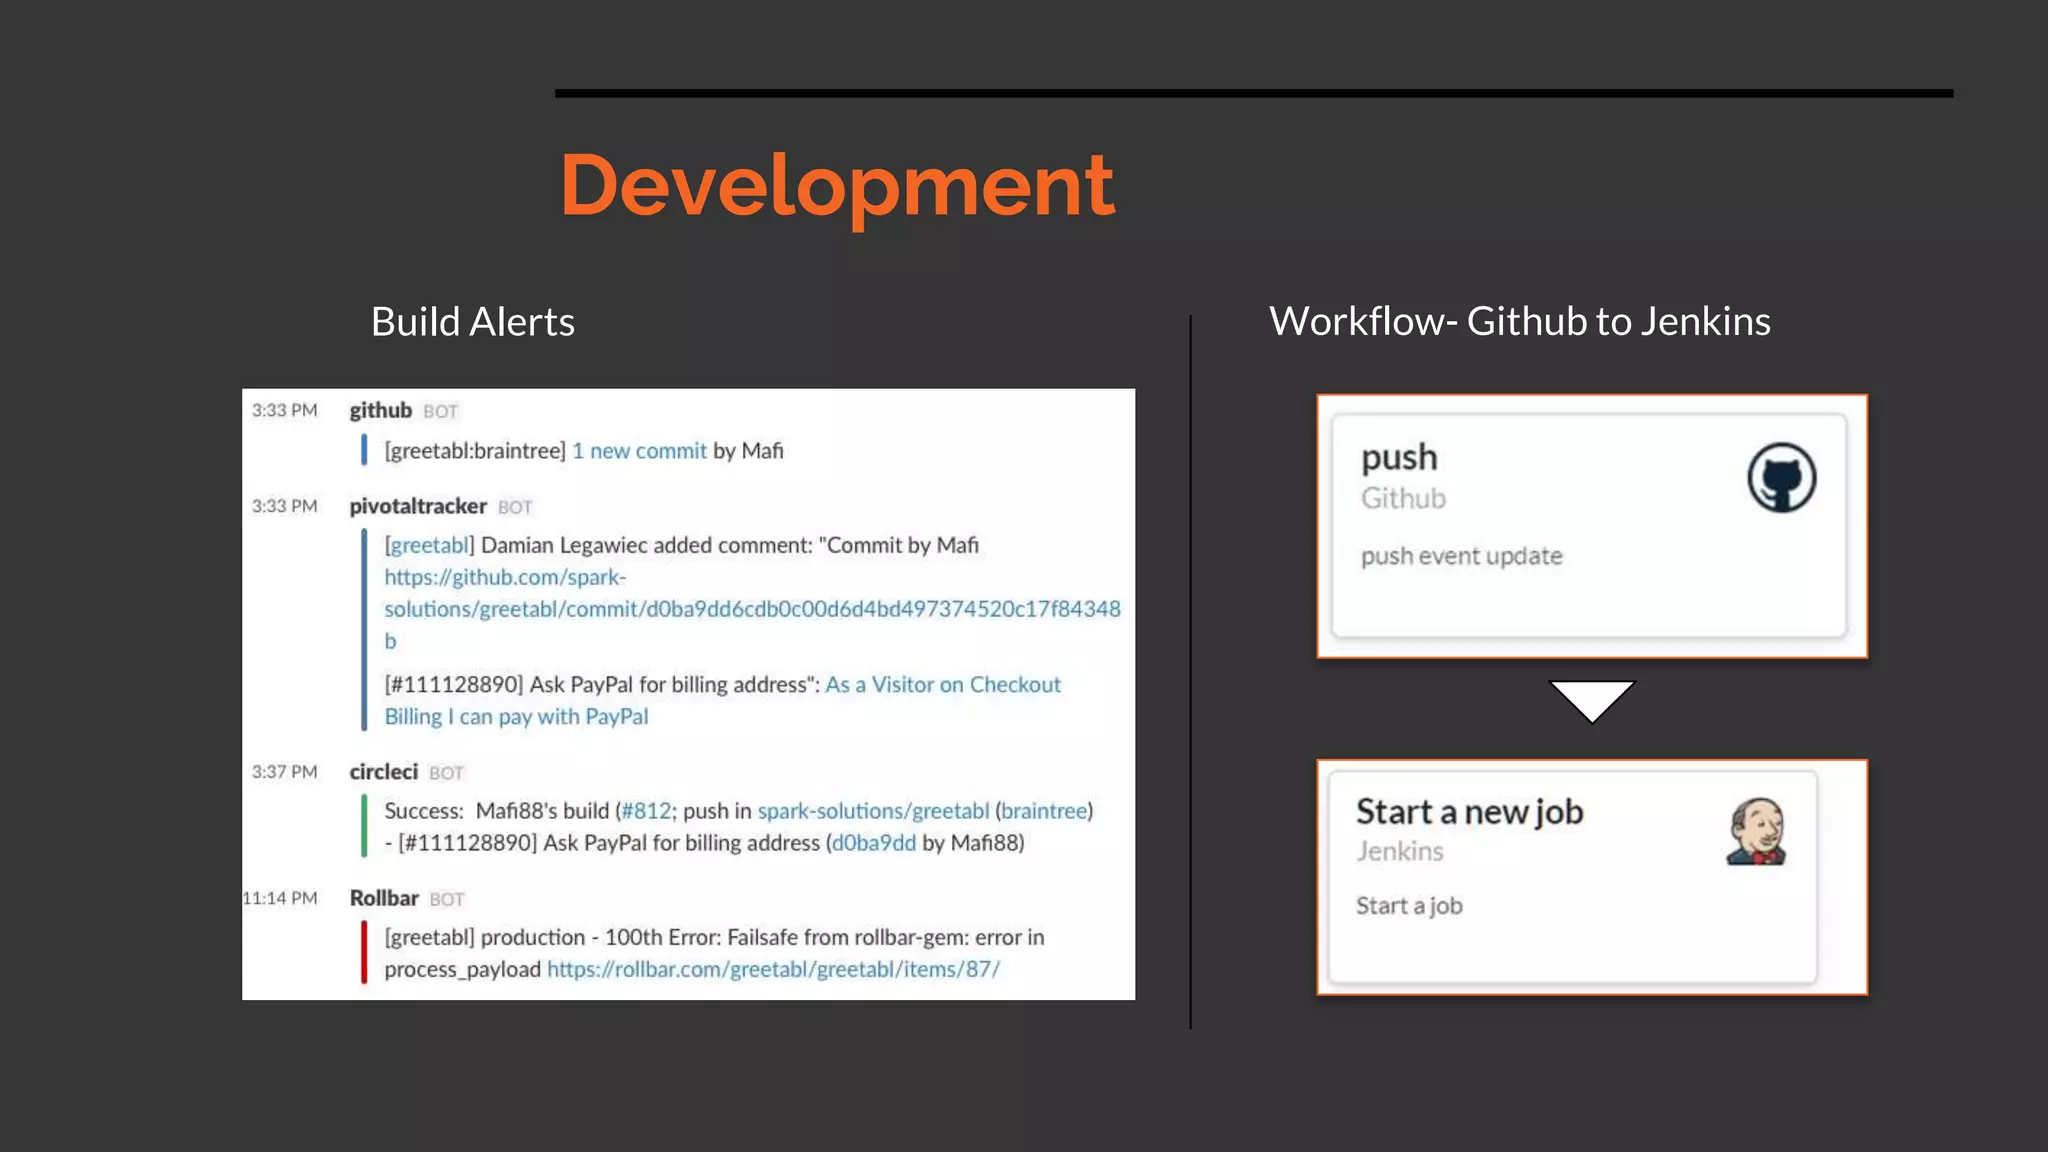Click the 'As a Visitor on Checkout' link
Screen dimensions: 2048x1152
(942, 685)
